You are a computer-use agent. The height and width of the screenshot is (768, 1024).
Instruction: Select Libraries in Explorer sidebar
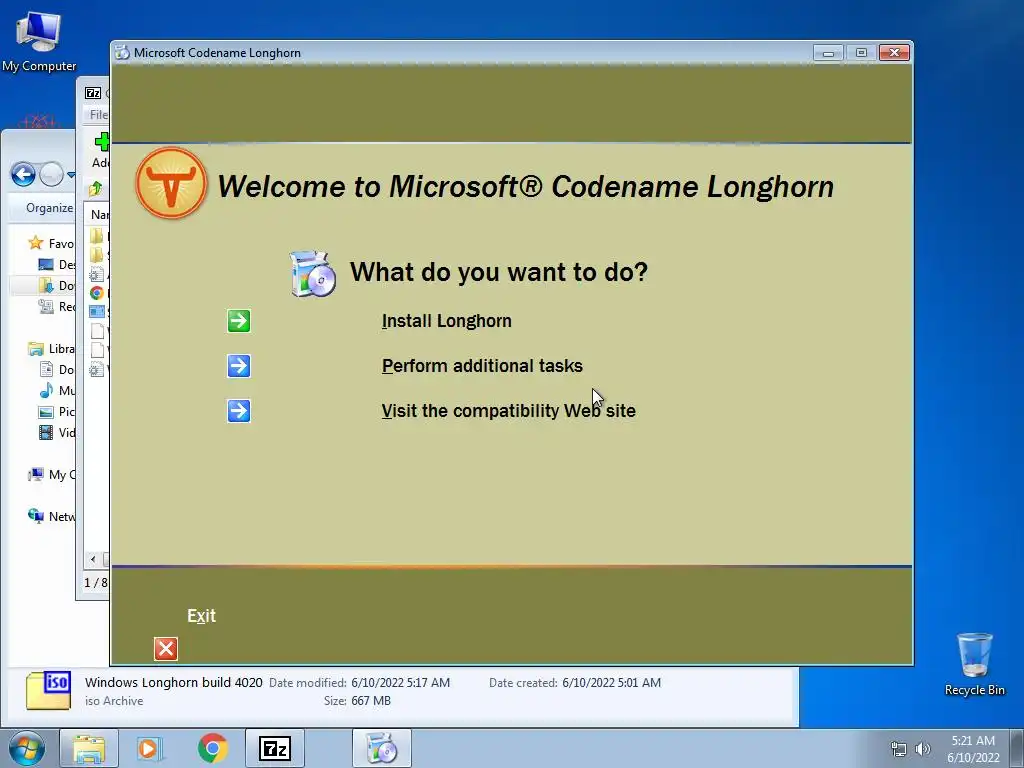coord(51,349)
